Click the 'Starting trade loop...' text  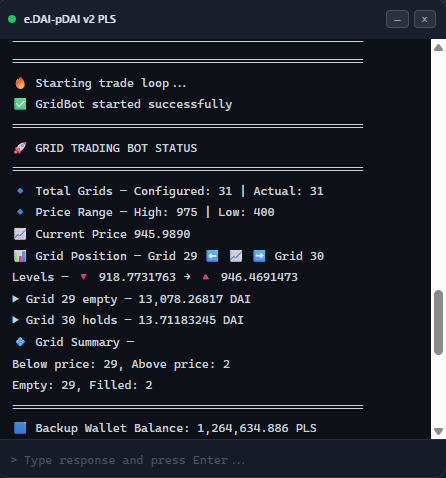click(111, 83)
